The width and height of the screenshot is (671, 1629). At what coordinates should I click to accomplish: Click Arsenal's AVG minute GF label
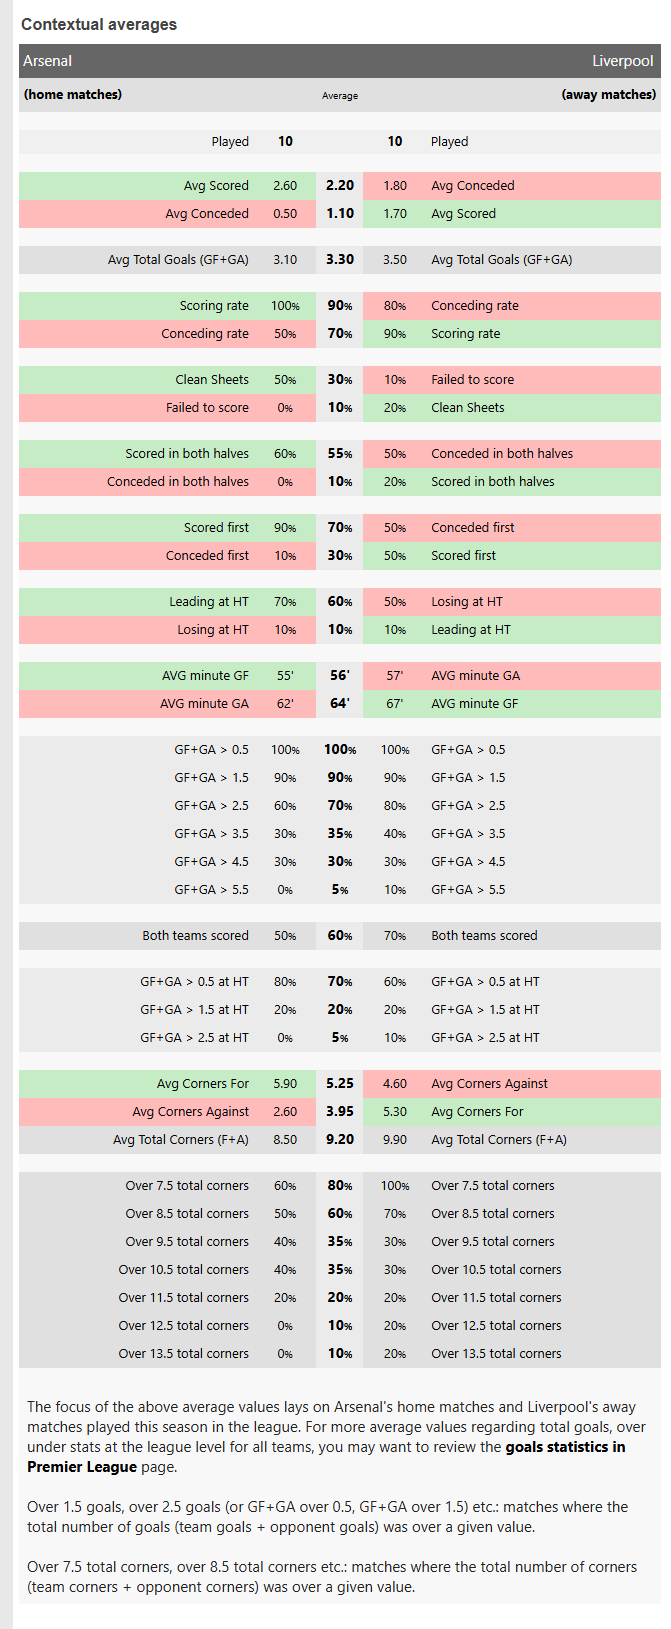coord(205,675)
